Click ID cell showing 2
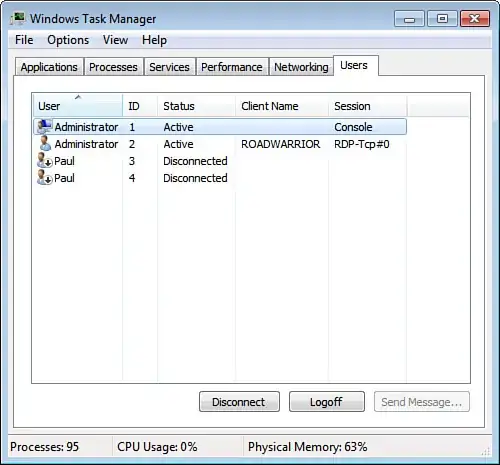Viewport: 500px width, 465px height. pyautogui.click(x=132, y=144)
